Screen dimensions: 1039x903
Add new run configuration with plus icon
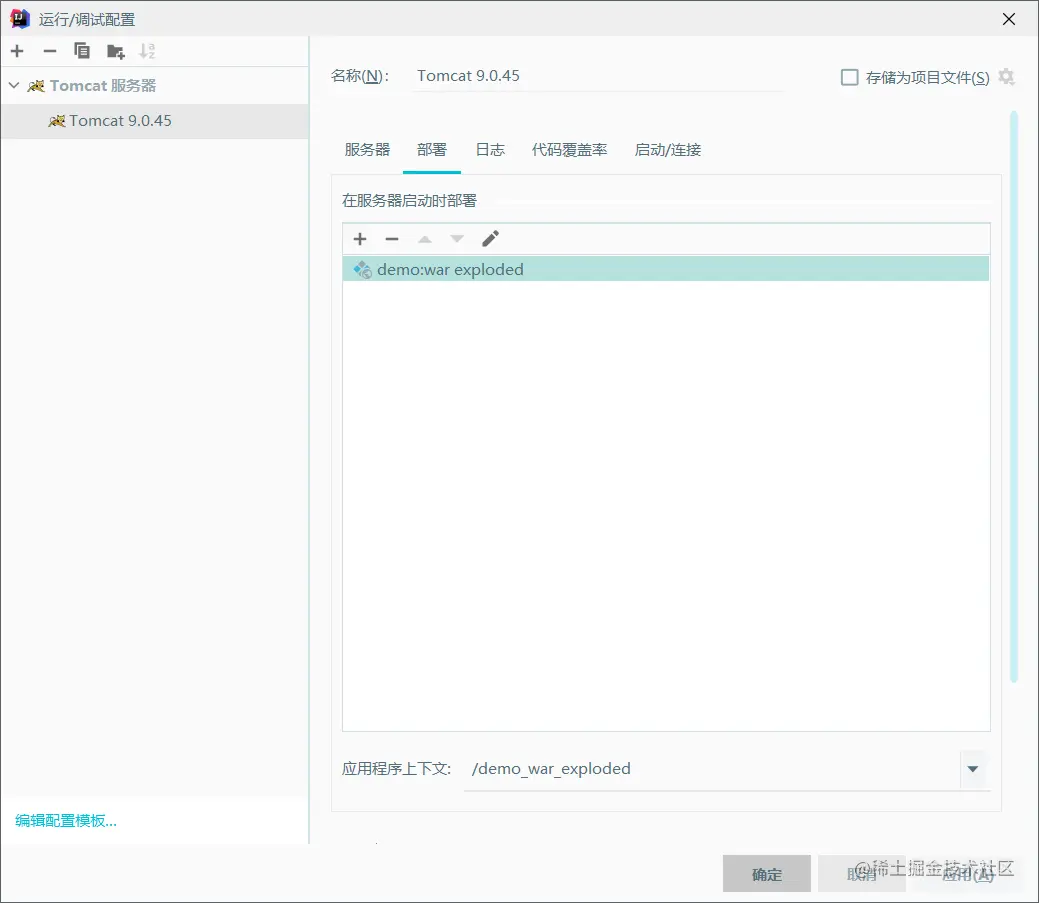point(17,51)
